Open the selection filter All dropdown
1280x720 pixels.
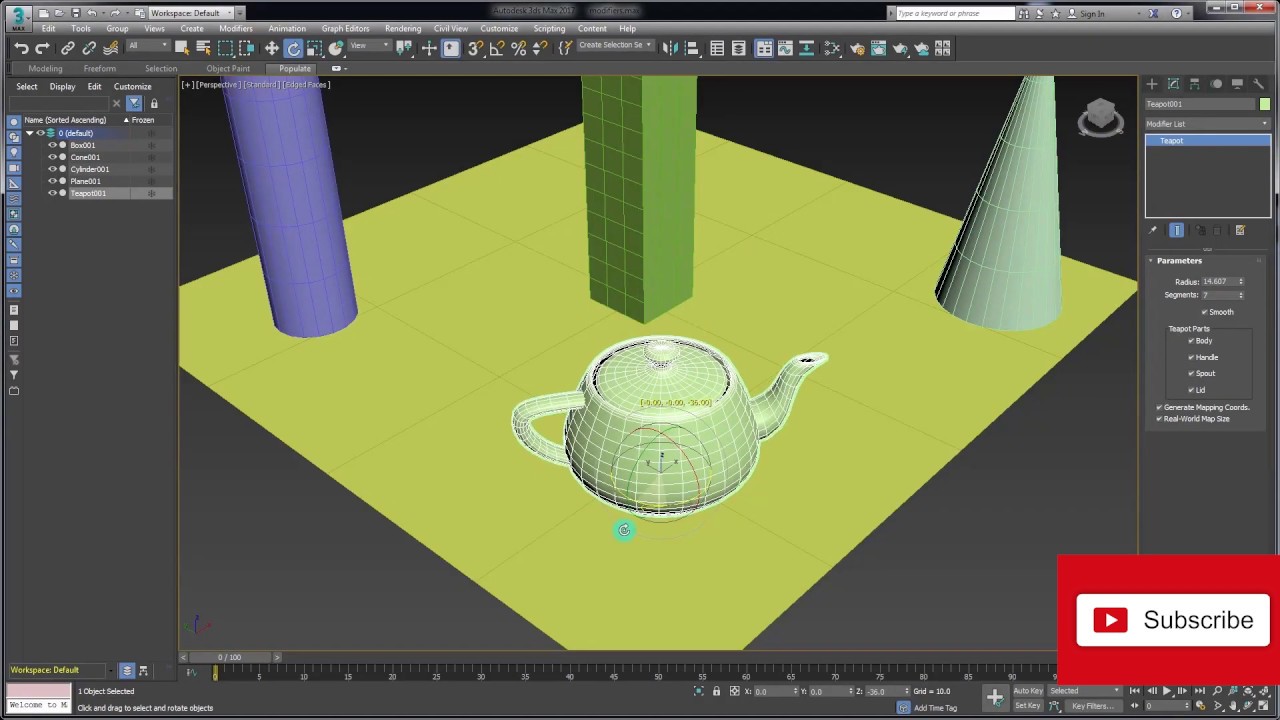(x=147, y=47)
